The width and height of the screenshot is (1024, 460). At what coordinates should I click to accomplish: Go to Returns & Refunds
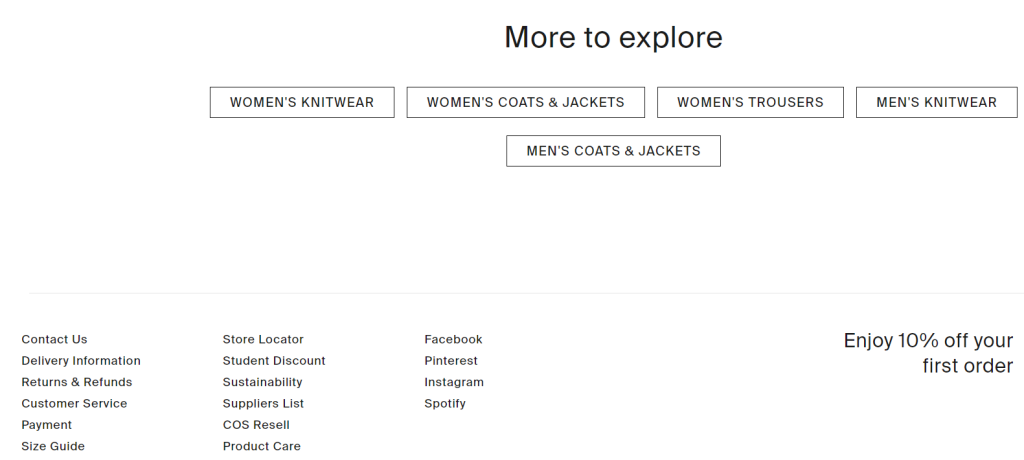pos(77,382)
